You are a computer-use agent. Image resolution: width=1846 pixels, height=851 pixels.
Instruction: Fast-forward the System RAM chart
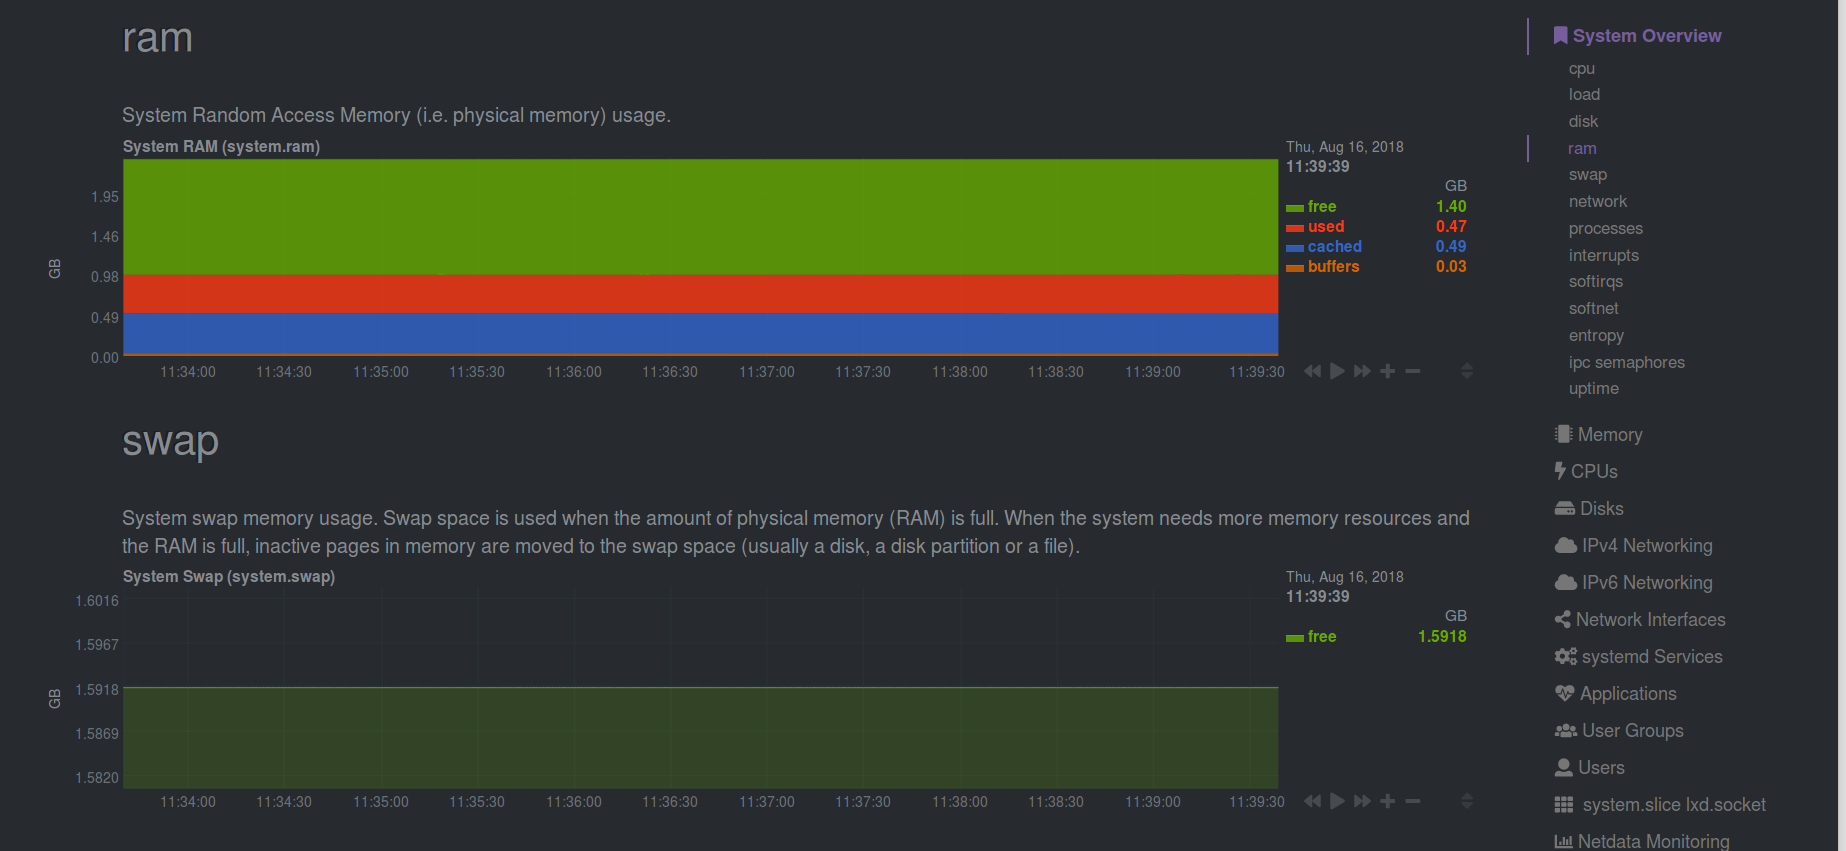(x=1362, y=371)
